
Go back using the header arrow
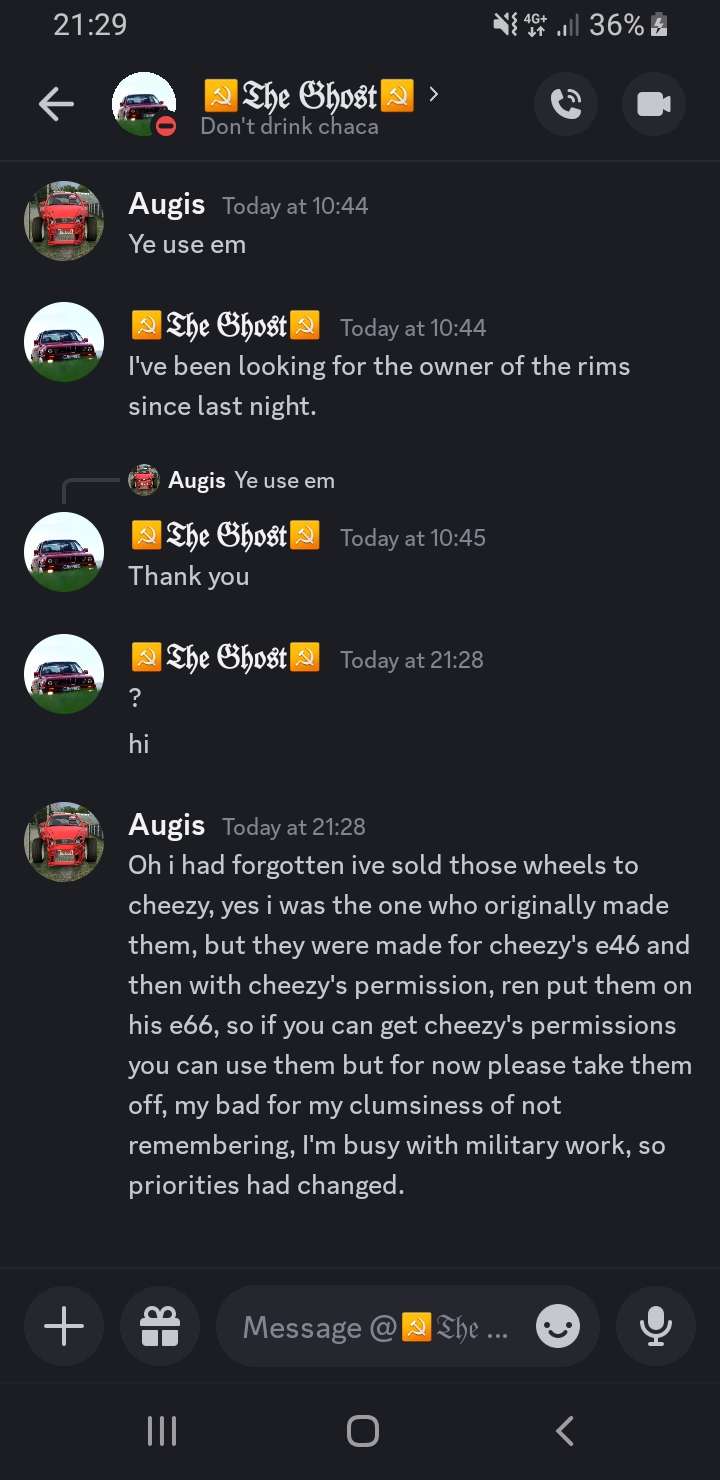tap(56, 104)
